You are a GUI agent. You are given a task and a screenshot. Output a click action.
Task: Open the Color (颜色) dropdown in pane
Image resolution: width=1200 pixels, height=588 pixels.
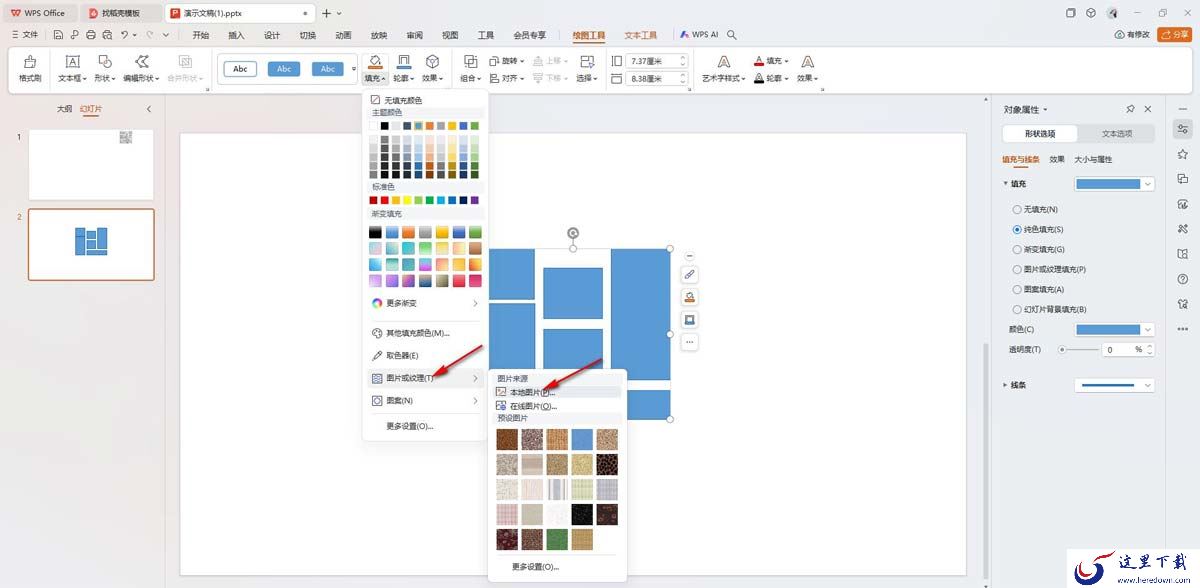tap(1114, 329)
